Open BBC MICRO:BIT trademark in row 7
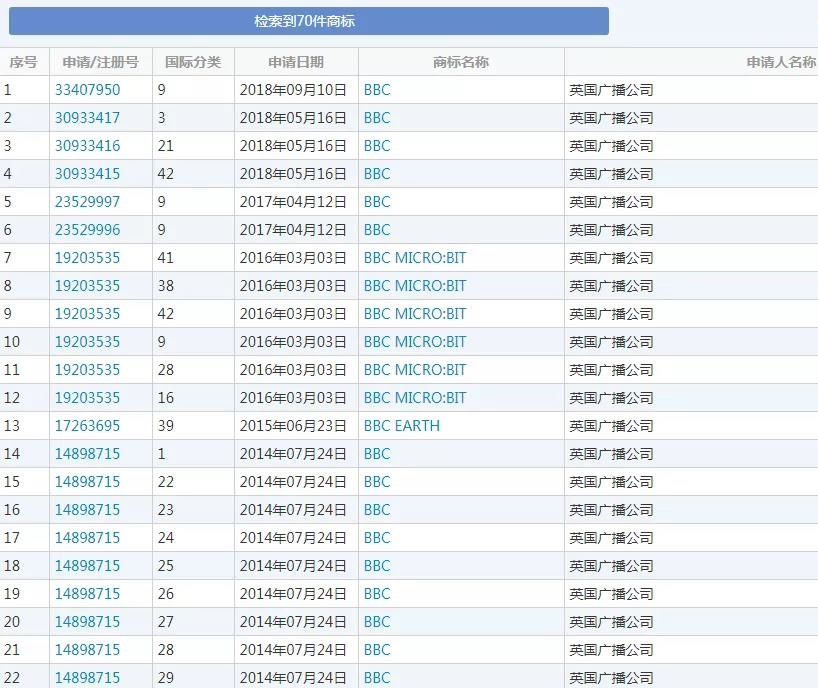This screenshot has height=688, width=818. 415,258
